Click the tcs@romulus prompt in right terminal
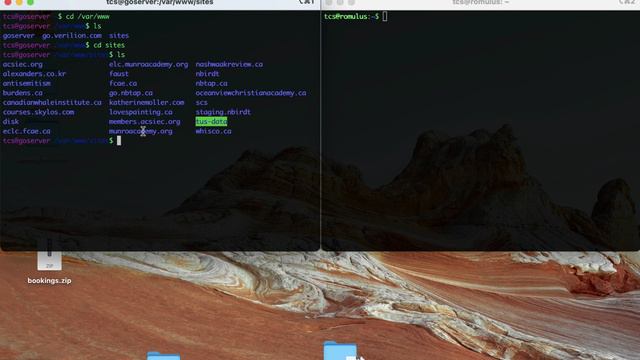Image resolution: width=640 pixels, height=360 pixels. point(351,16)
